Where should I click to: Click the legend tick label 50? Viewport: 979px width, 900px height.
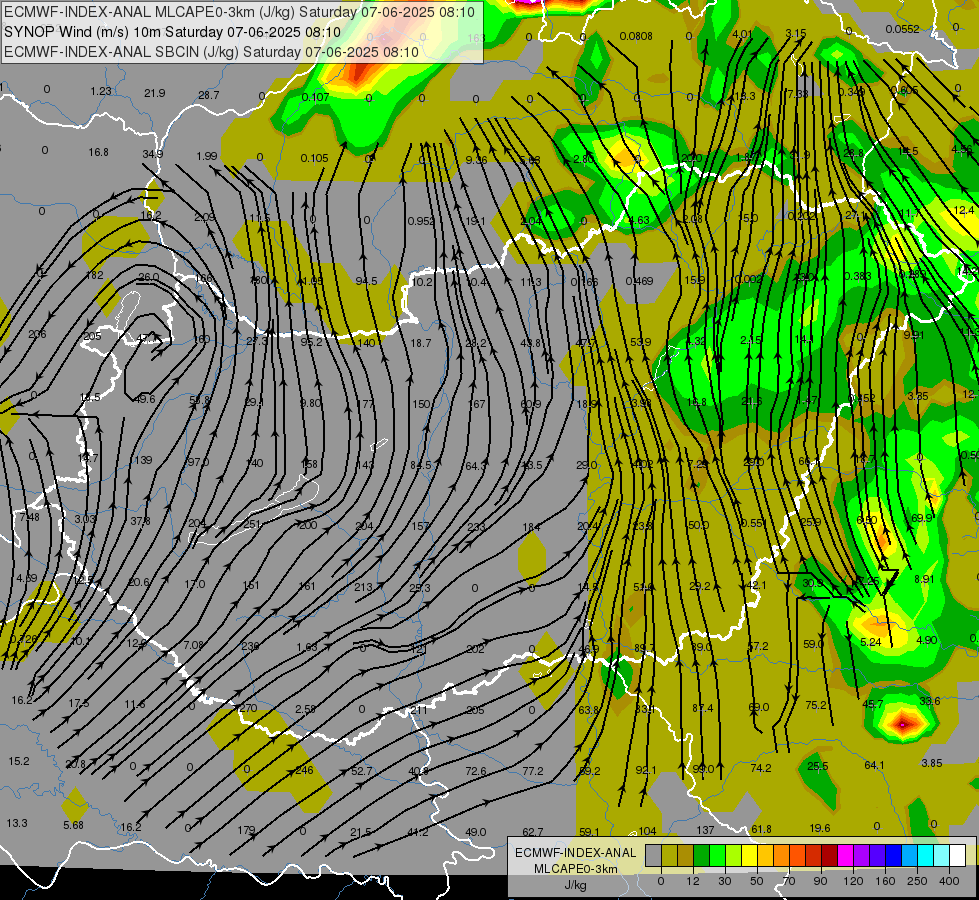[757, 881]
